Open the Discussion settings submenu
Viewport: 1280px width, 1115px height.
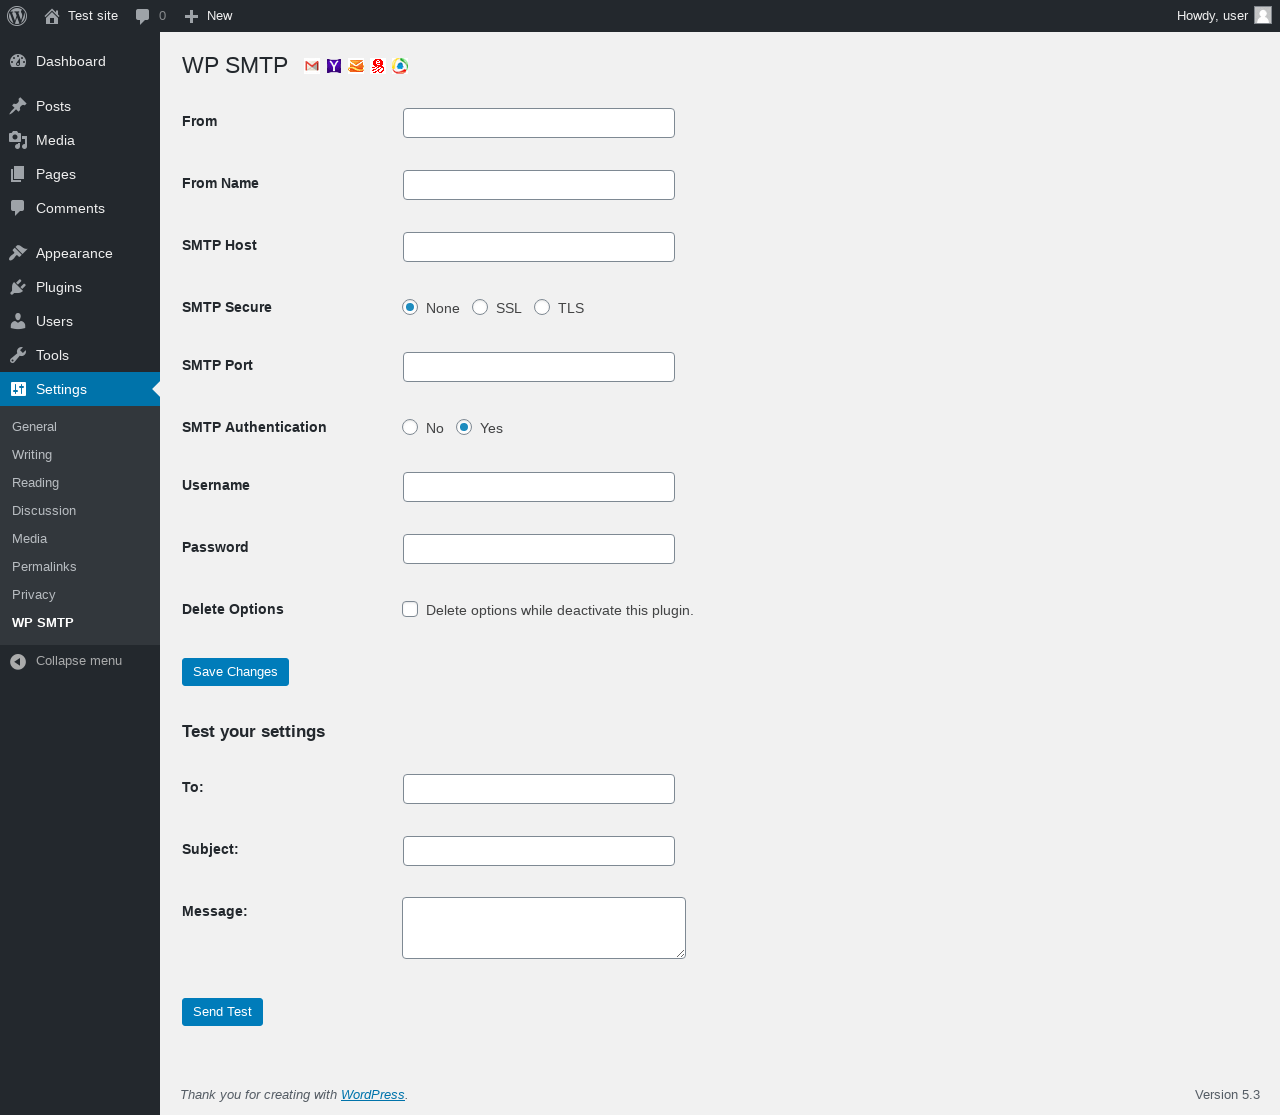click(44, 510)
